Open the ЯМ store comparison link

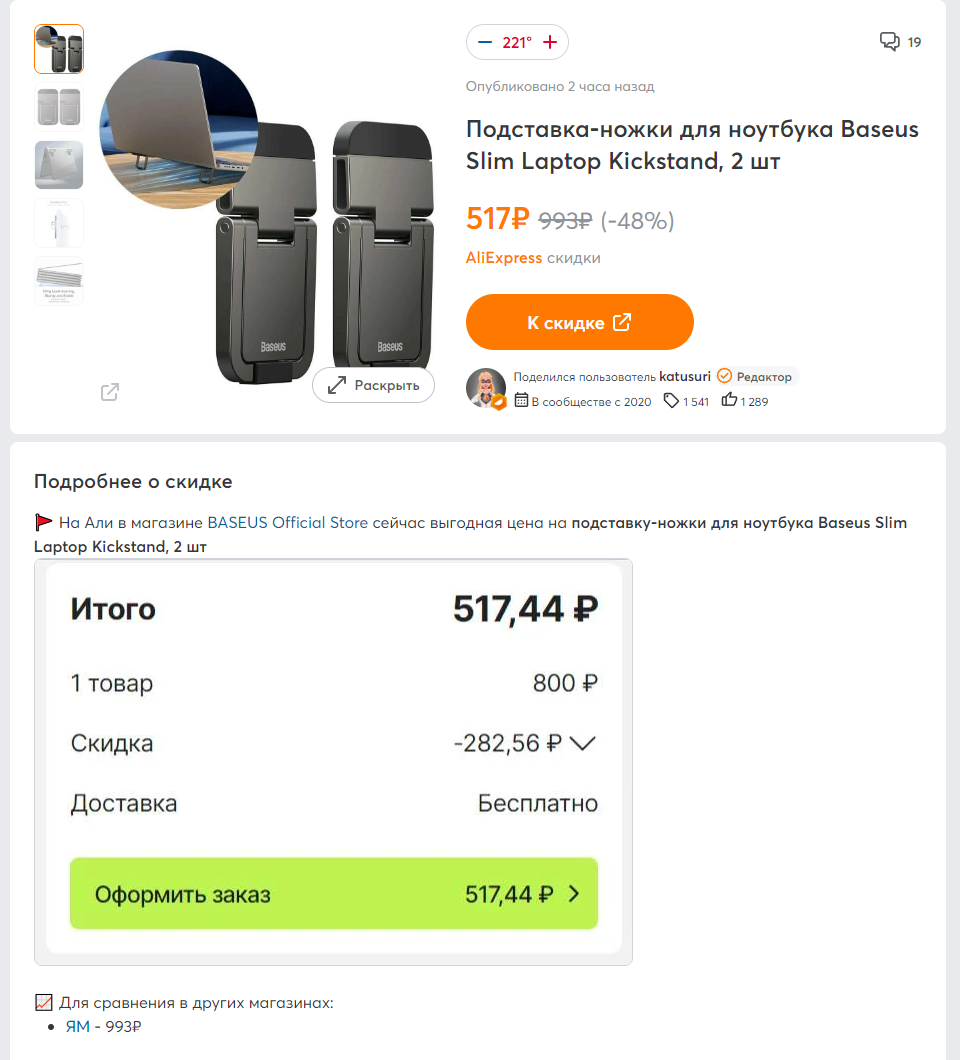78,1026
